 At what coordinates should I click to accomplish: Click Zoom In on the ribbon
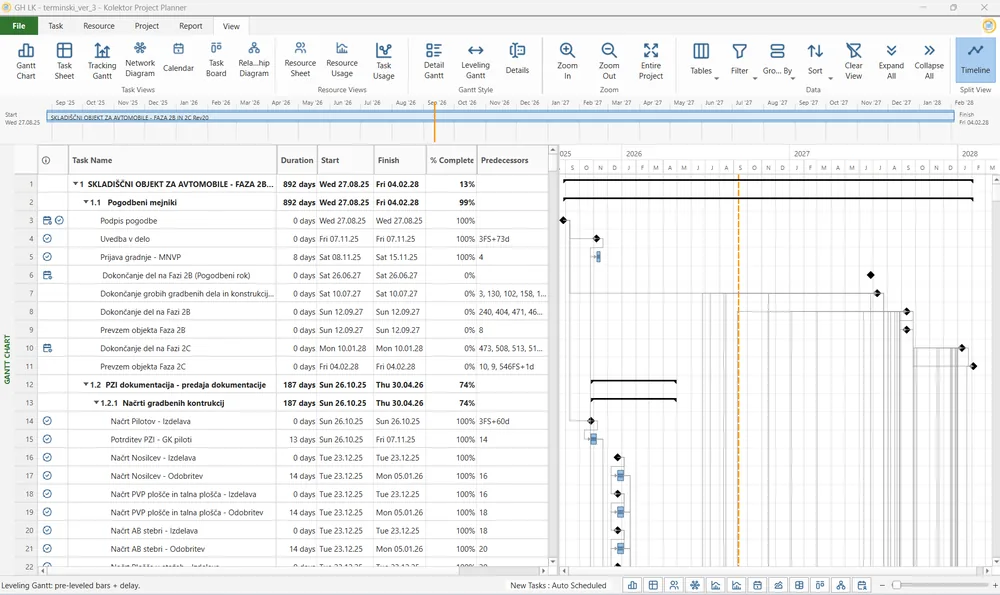coord(567,61)
